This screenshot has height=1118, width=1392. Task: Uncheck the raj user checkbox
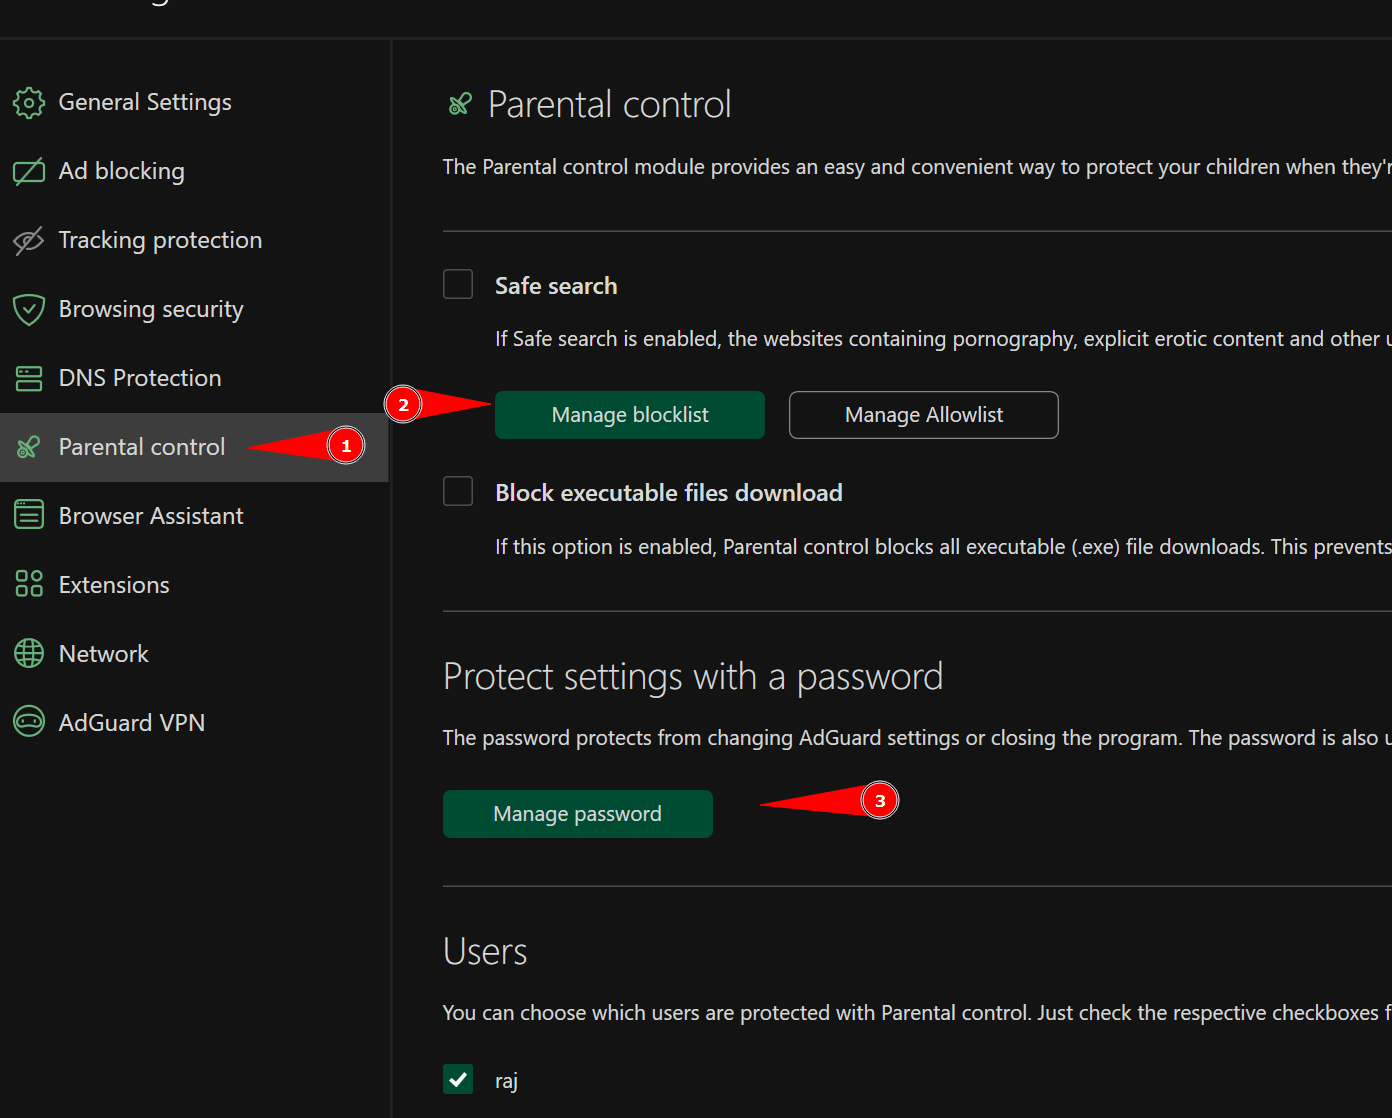[x=457, y=1079]
